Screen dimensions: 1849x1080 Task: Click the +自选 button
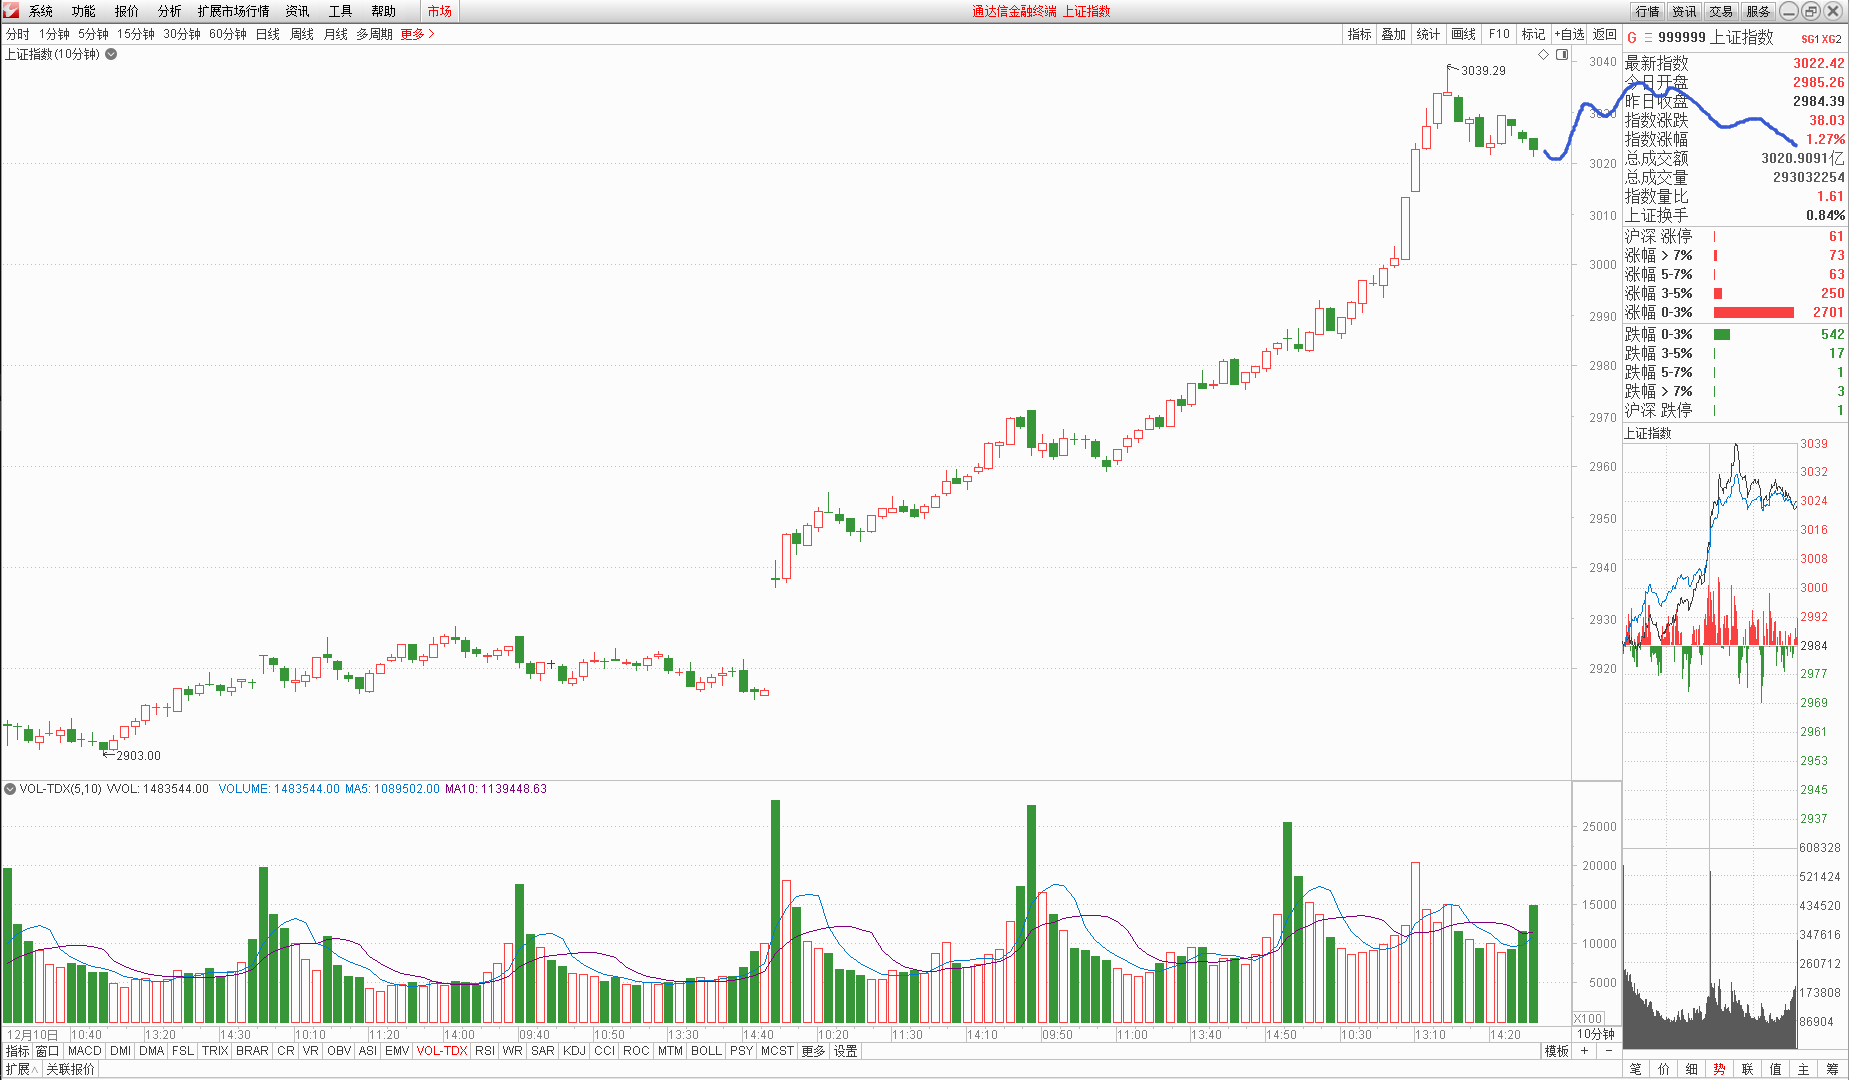click(1569, 34)
